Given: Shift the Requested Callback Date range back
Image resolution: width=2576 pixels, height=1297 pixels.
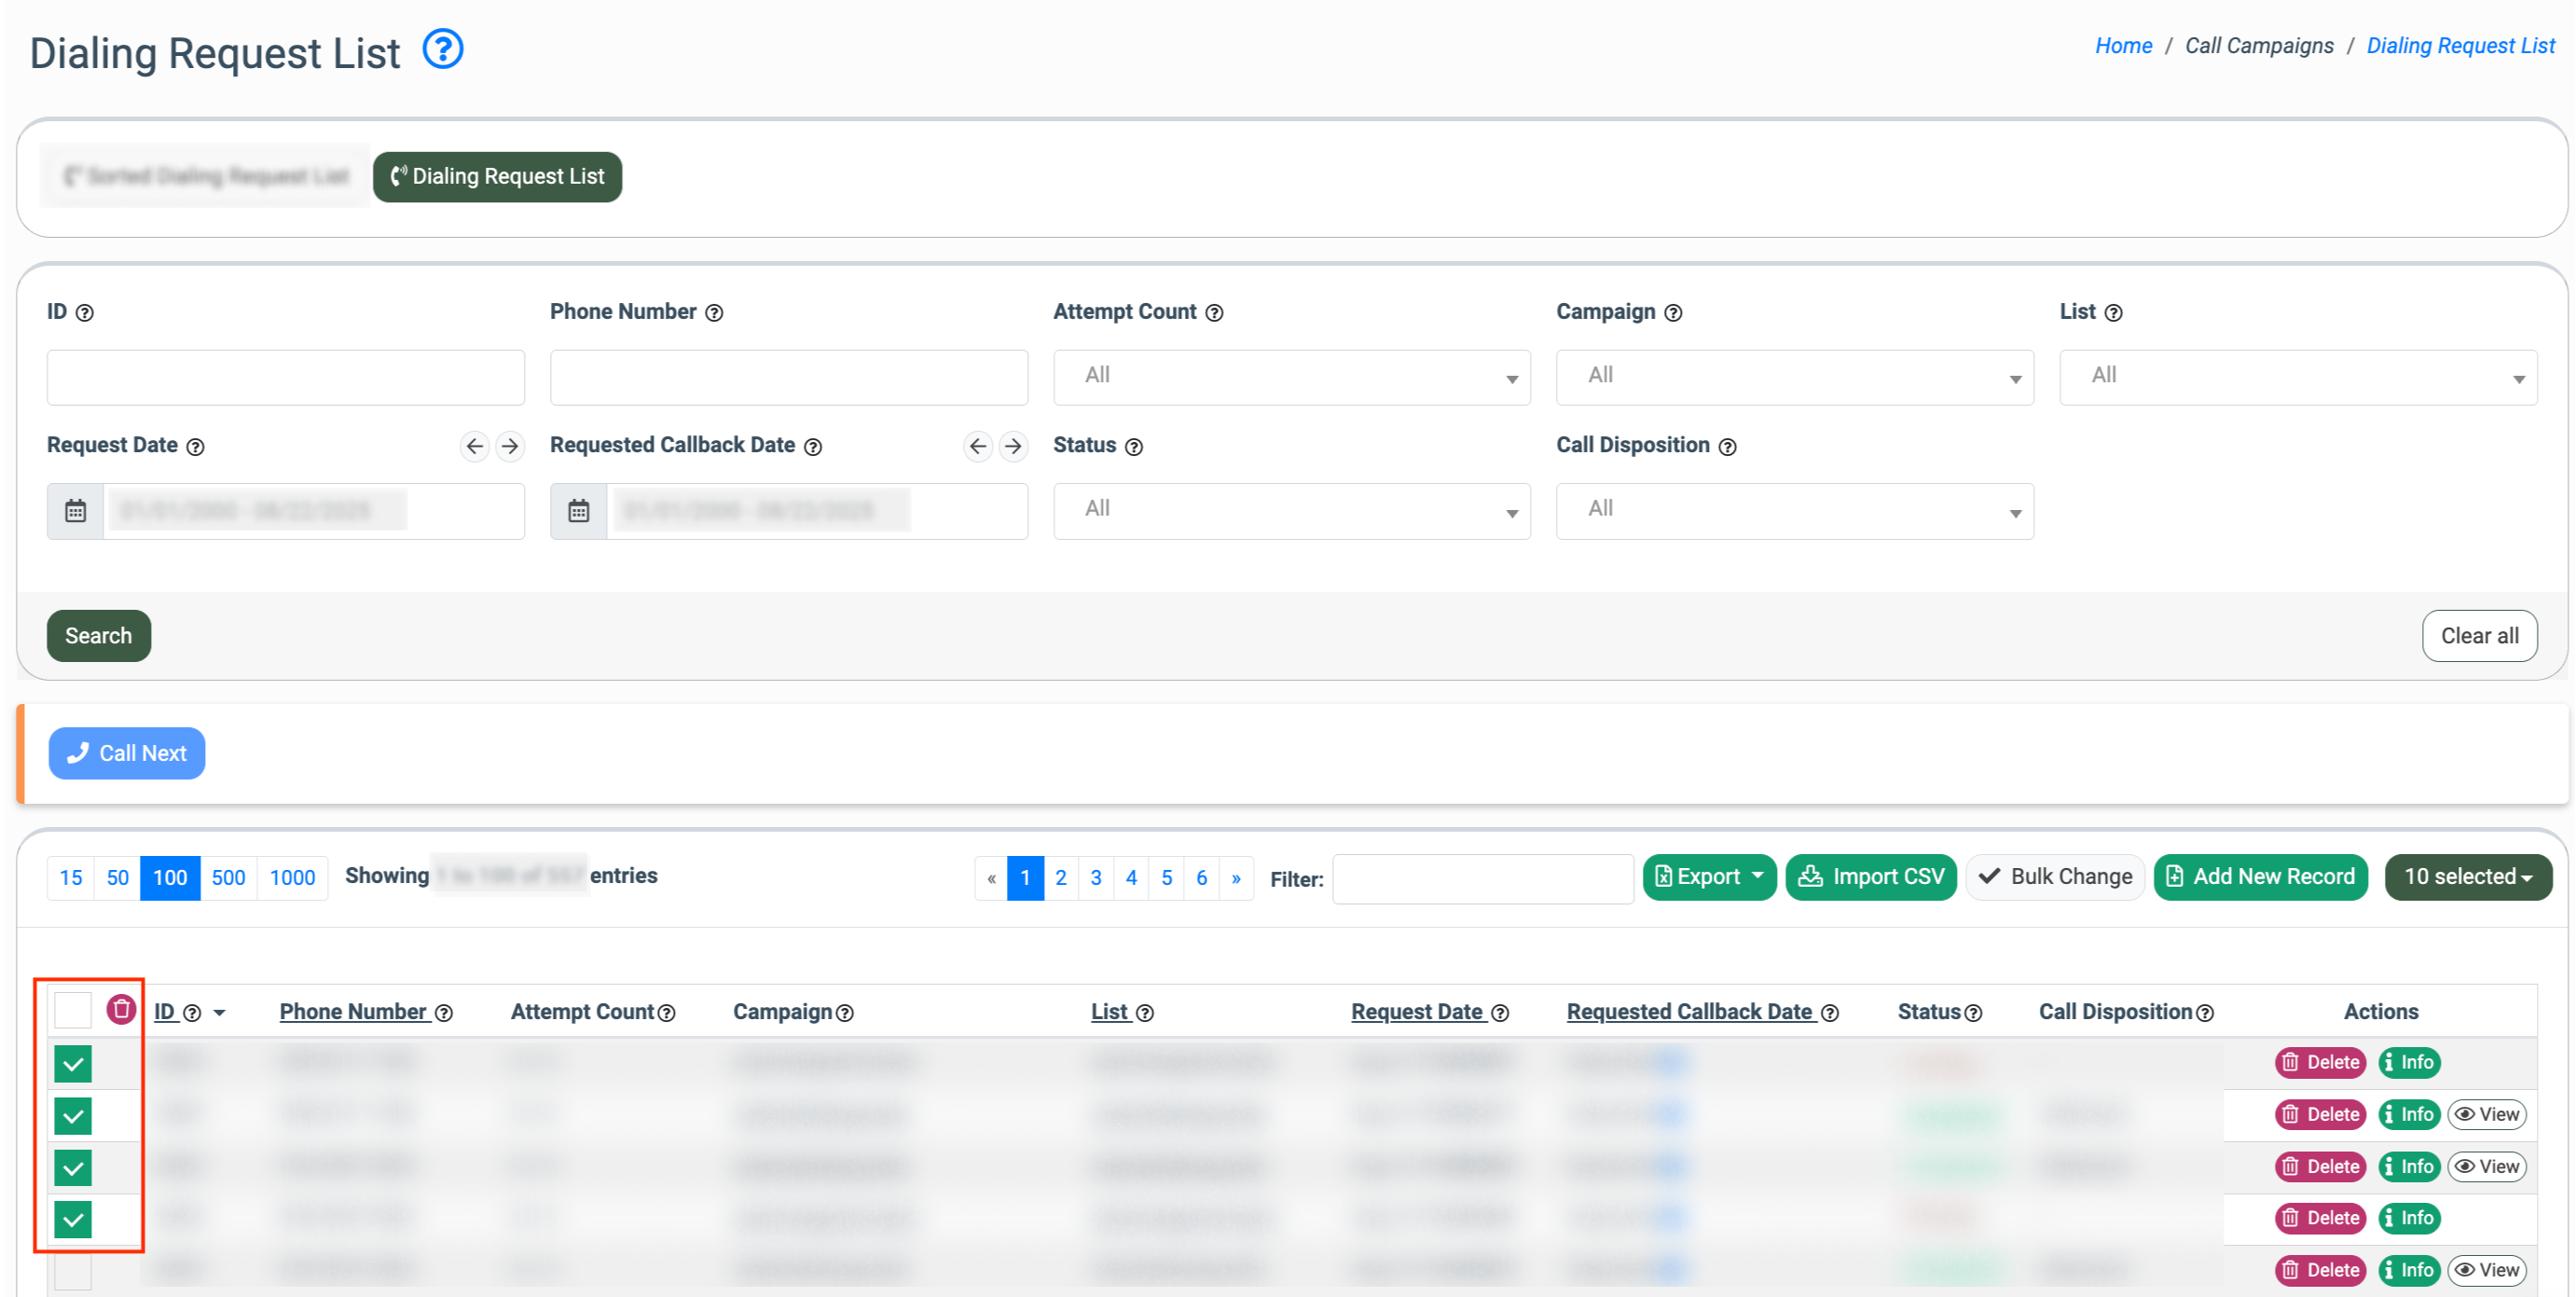Looking at the screenshot, I should tap(978, 446).
